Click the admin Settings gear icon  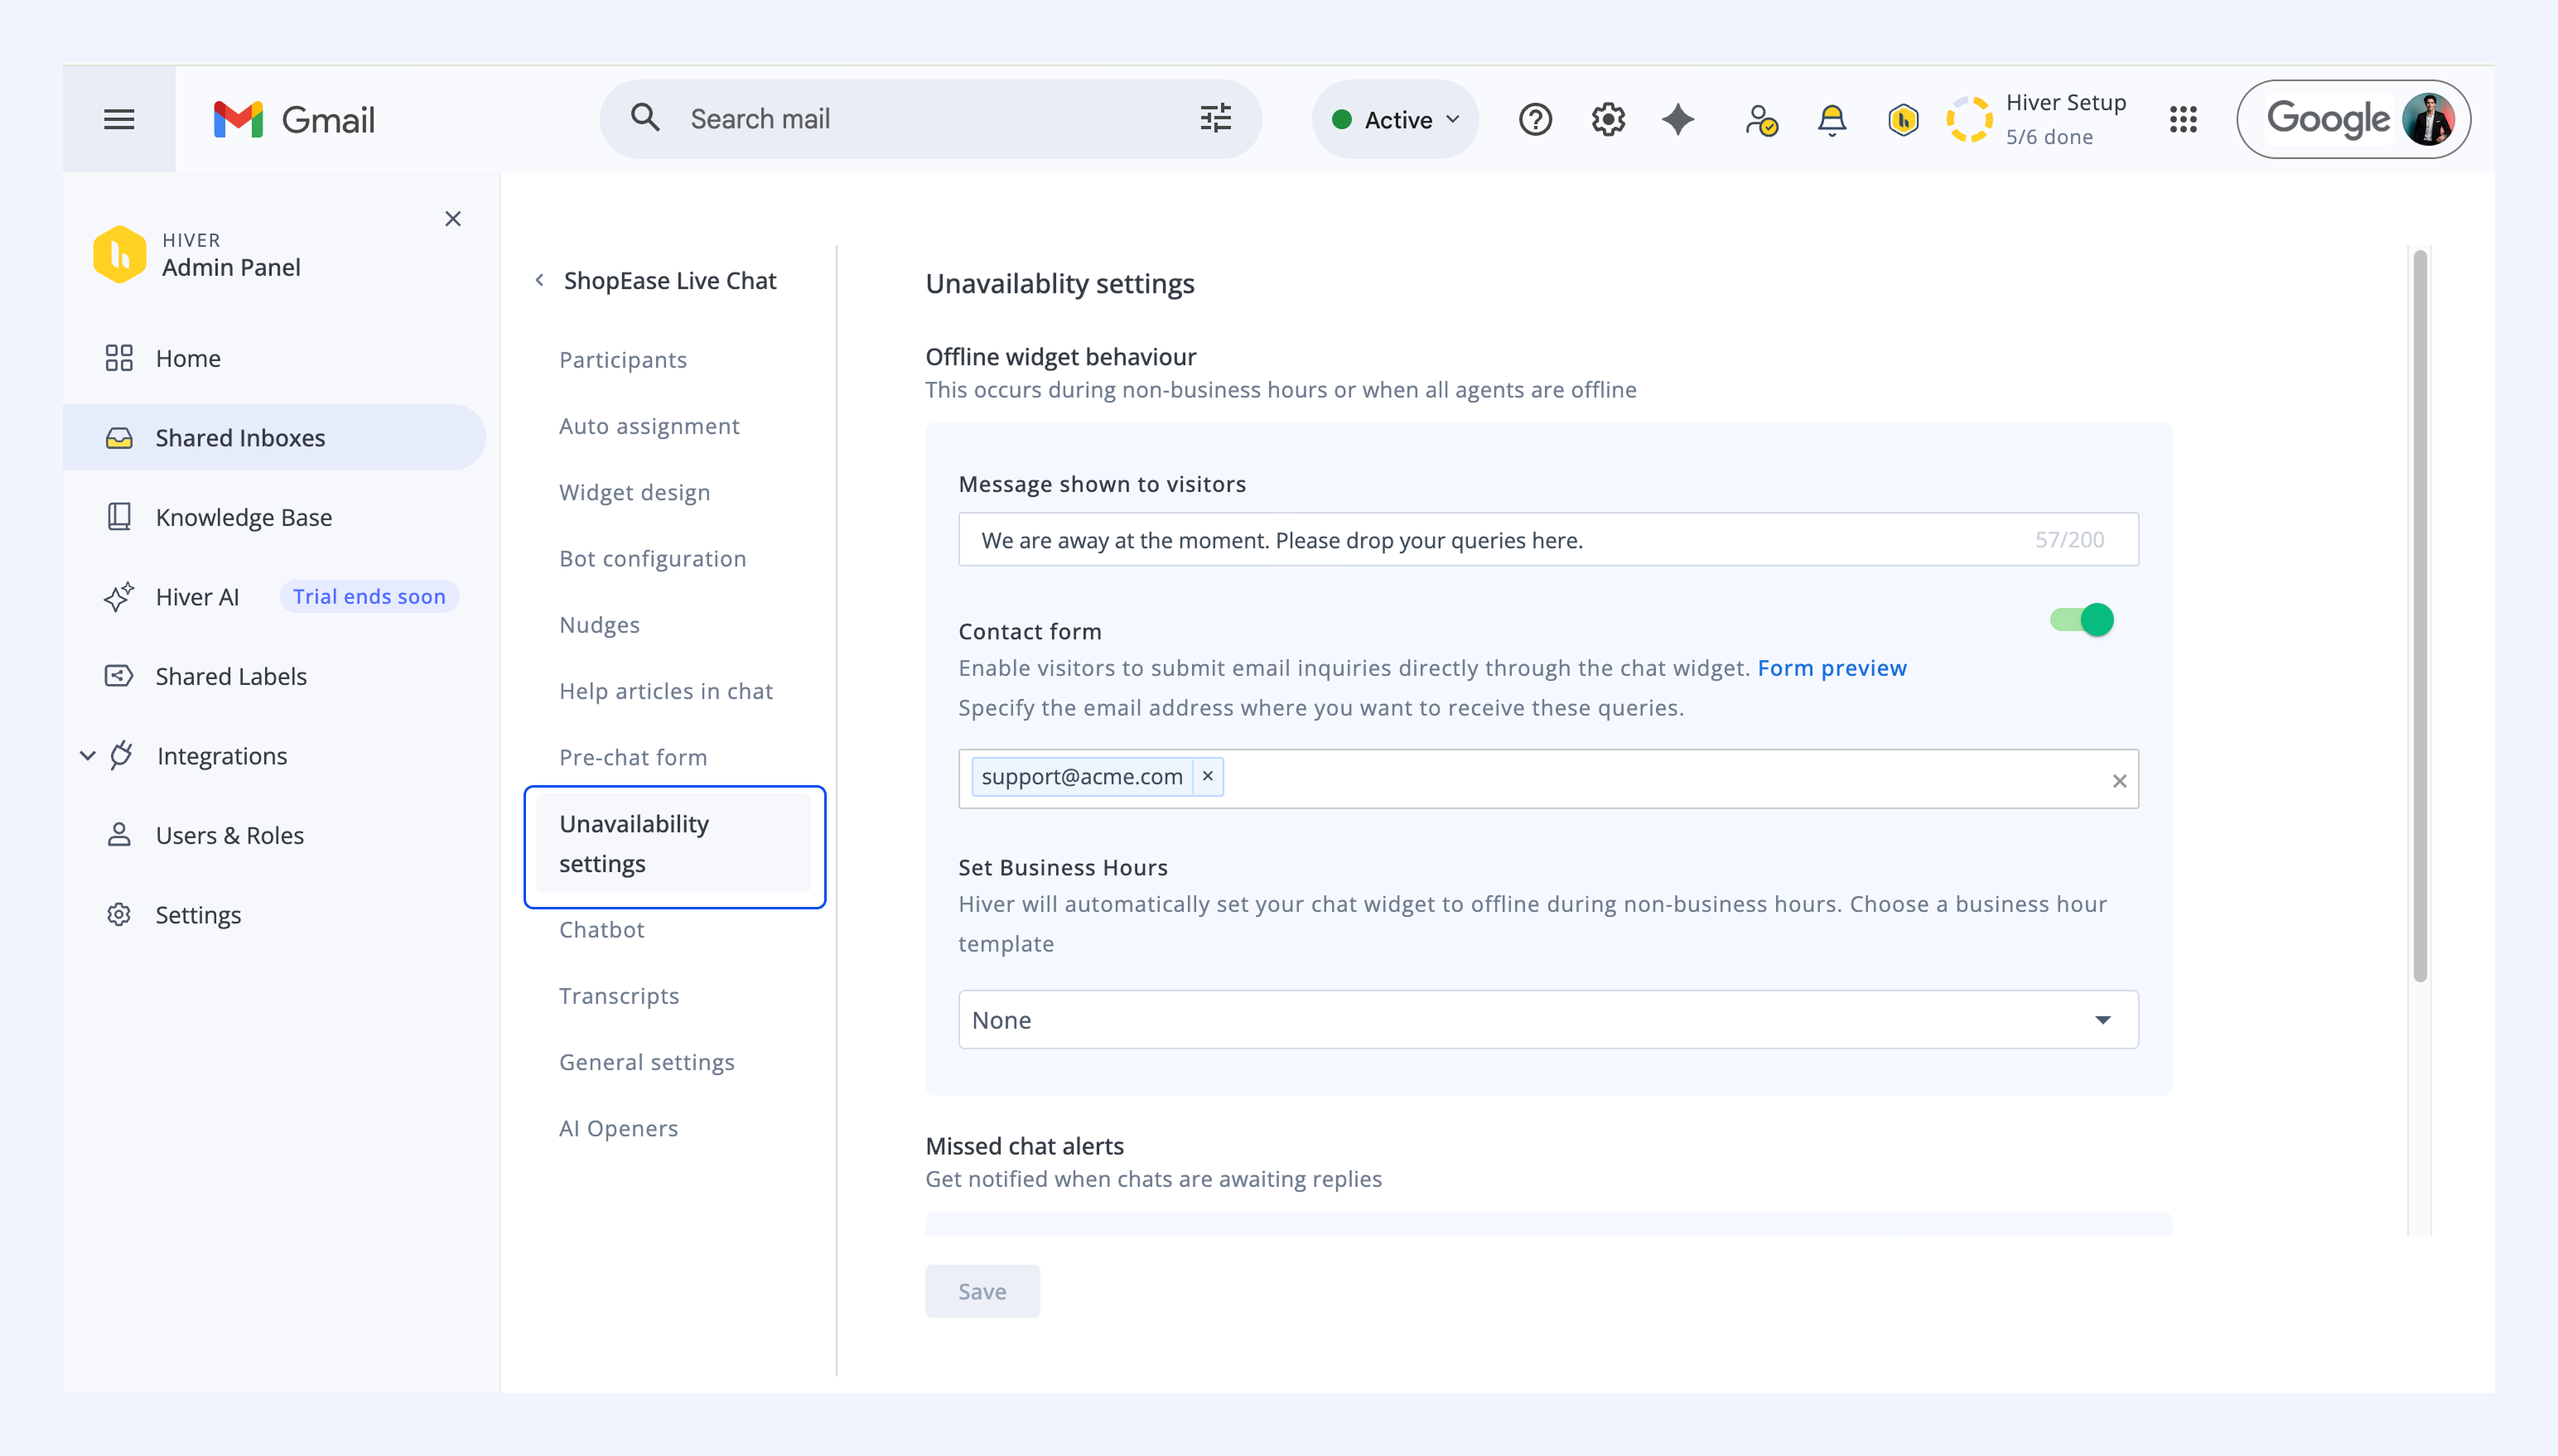click(119, 914)
